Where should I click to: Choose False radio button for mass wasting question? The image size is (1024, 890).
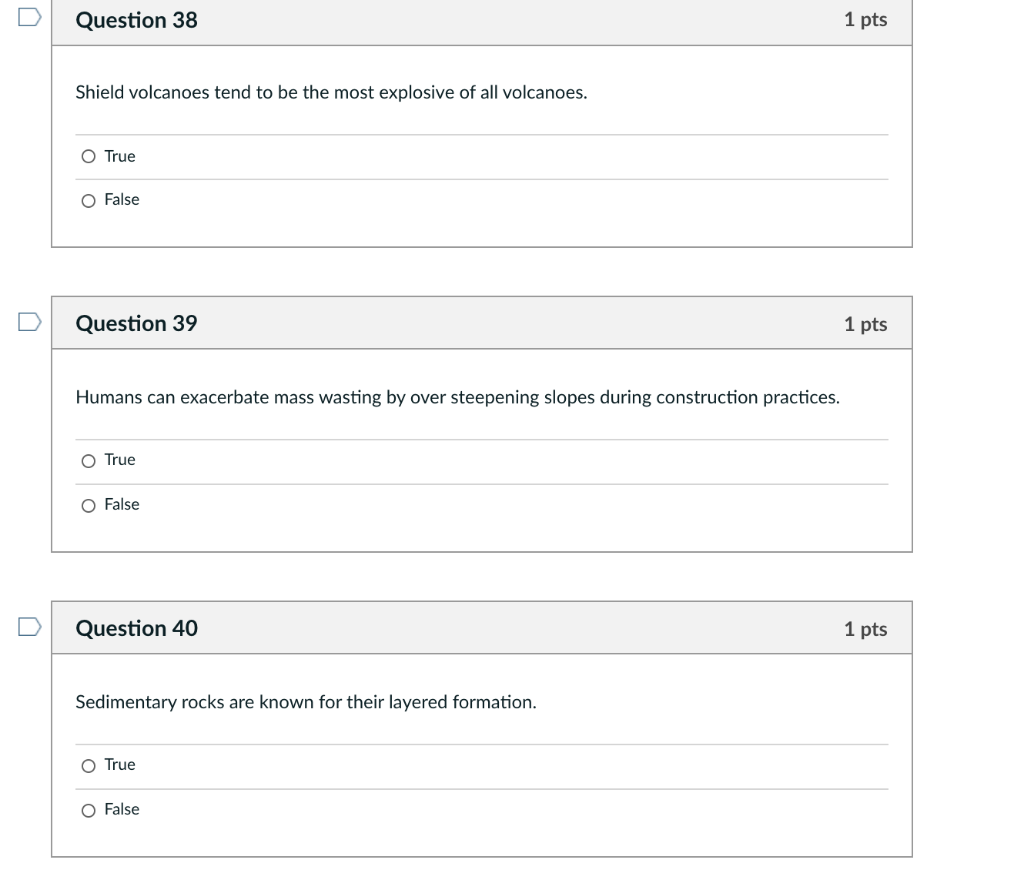[88, 506]
